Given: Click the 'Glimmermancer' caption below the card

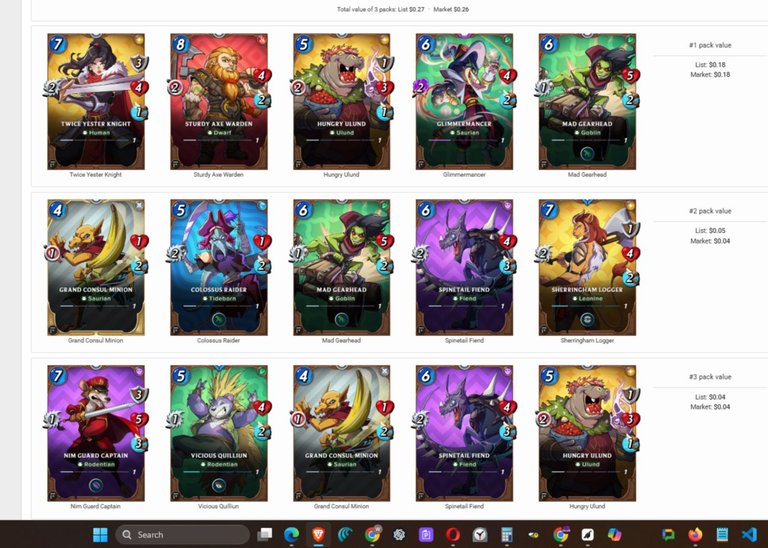Looking at the screenshot, I should pos(464,174).
